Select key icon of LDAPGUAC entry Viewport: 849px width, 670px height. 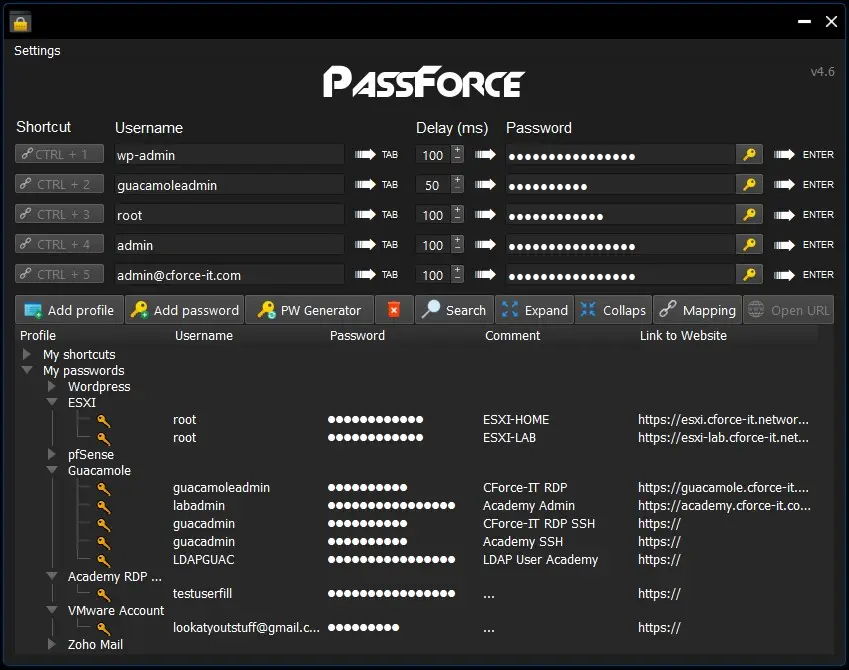(103, 561)
